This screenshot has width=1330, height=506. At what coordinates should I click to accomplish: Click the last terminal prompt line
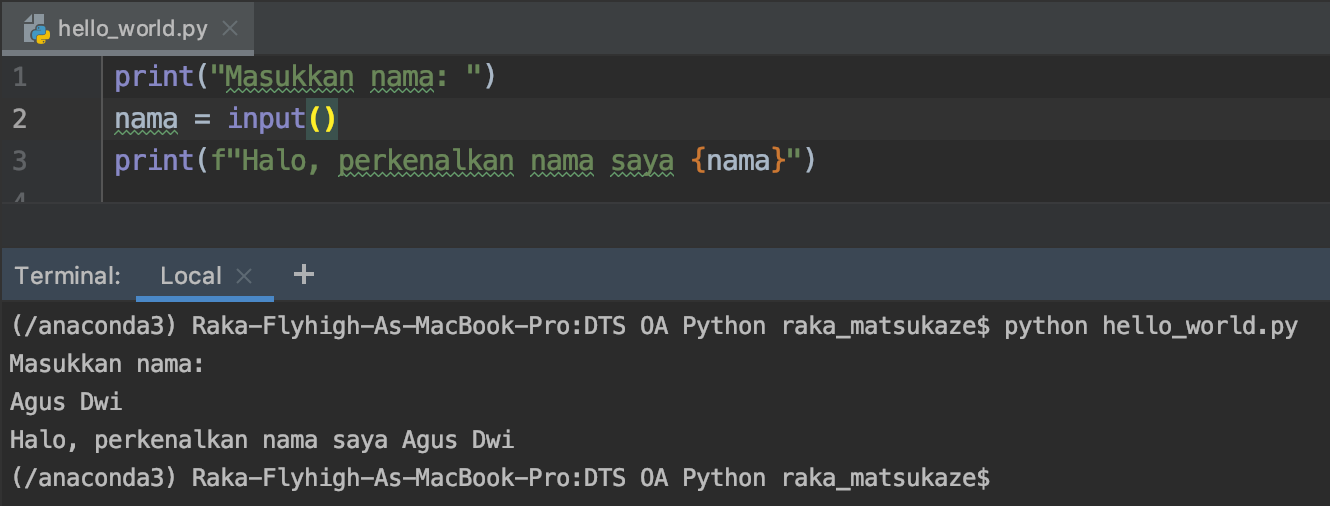coord(500,478)
